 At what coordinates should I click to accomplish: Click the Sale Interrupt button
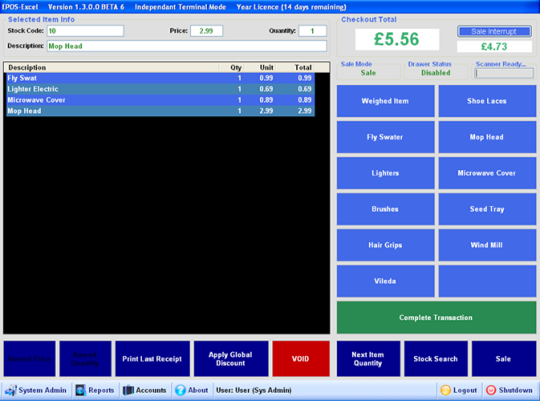coord(494,31)
